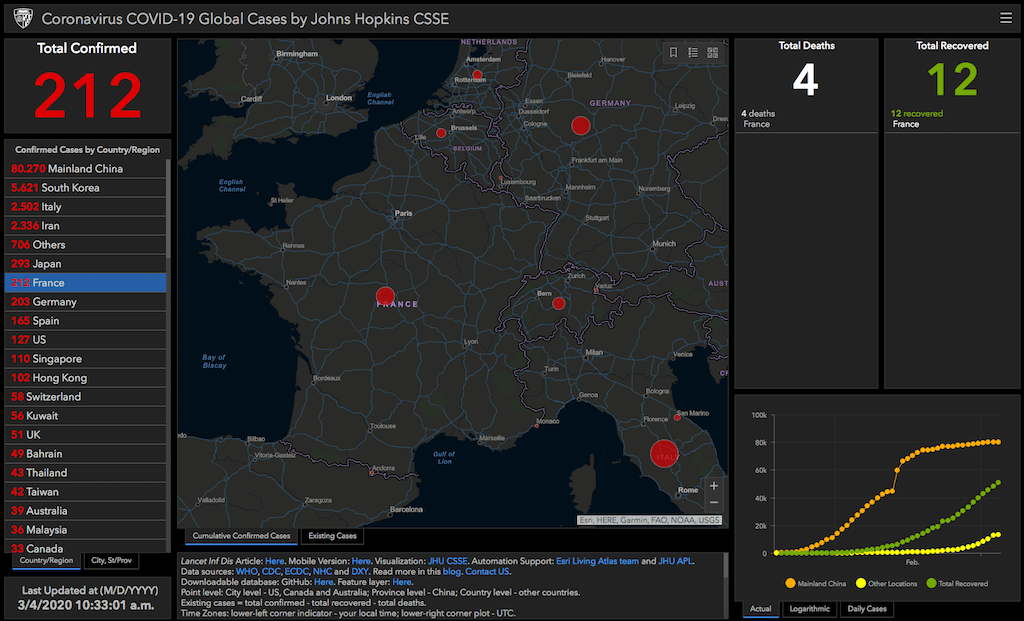This screenshot has height=621, width=1024.
Task: Show the map legend list icon
Action: coord(693,52)
